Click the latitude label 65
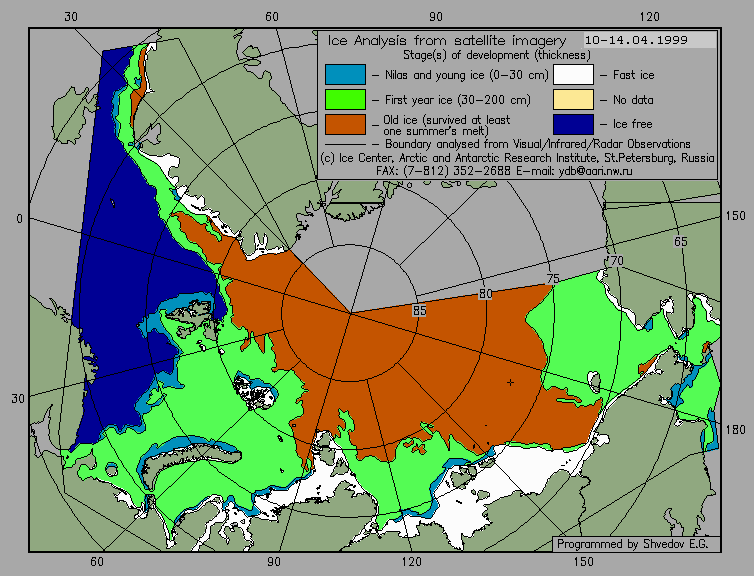Viewport: 754px width, 576px height. [680, 241]
